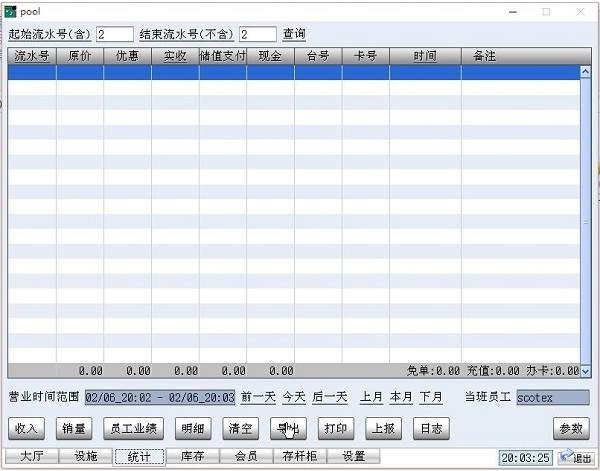Select the highlighted first table row

point(293,72)
